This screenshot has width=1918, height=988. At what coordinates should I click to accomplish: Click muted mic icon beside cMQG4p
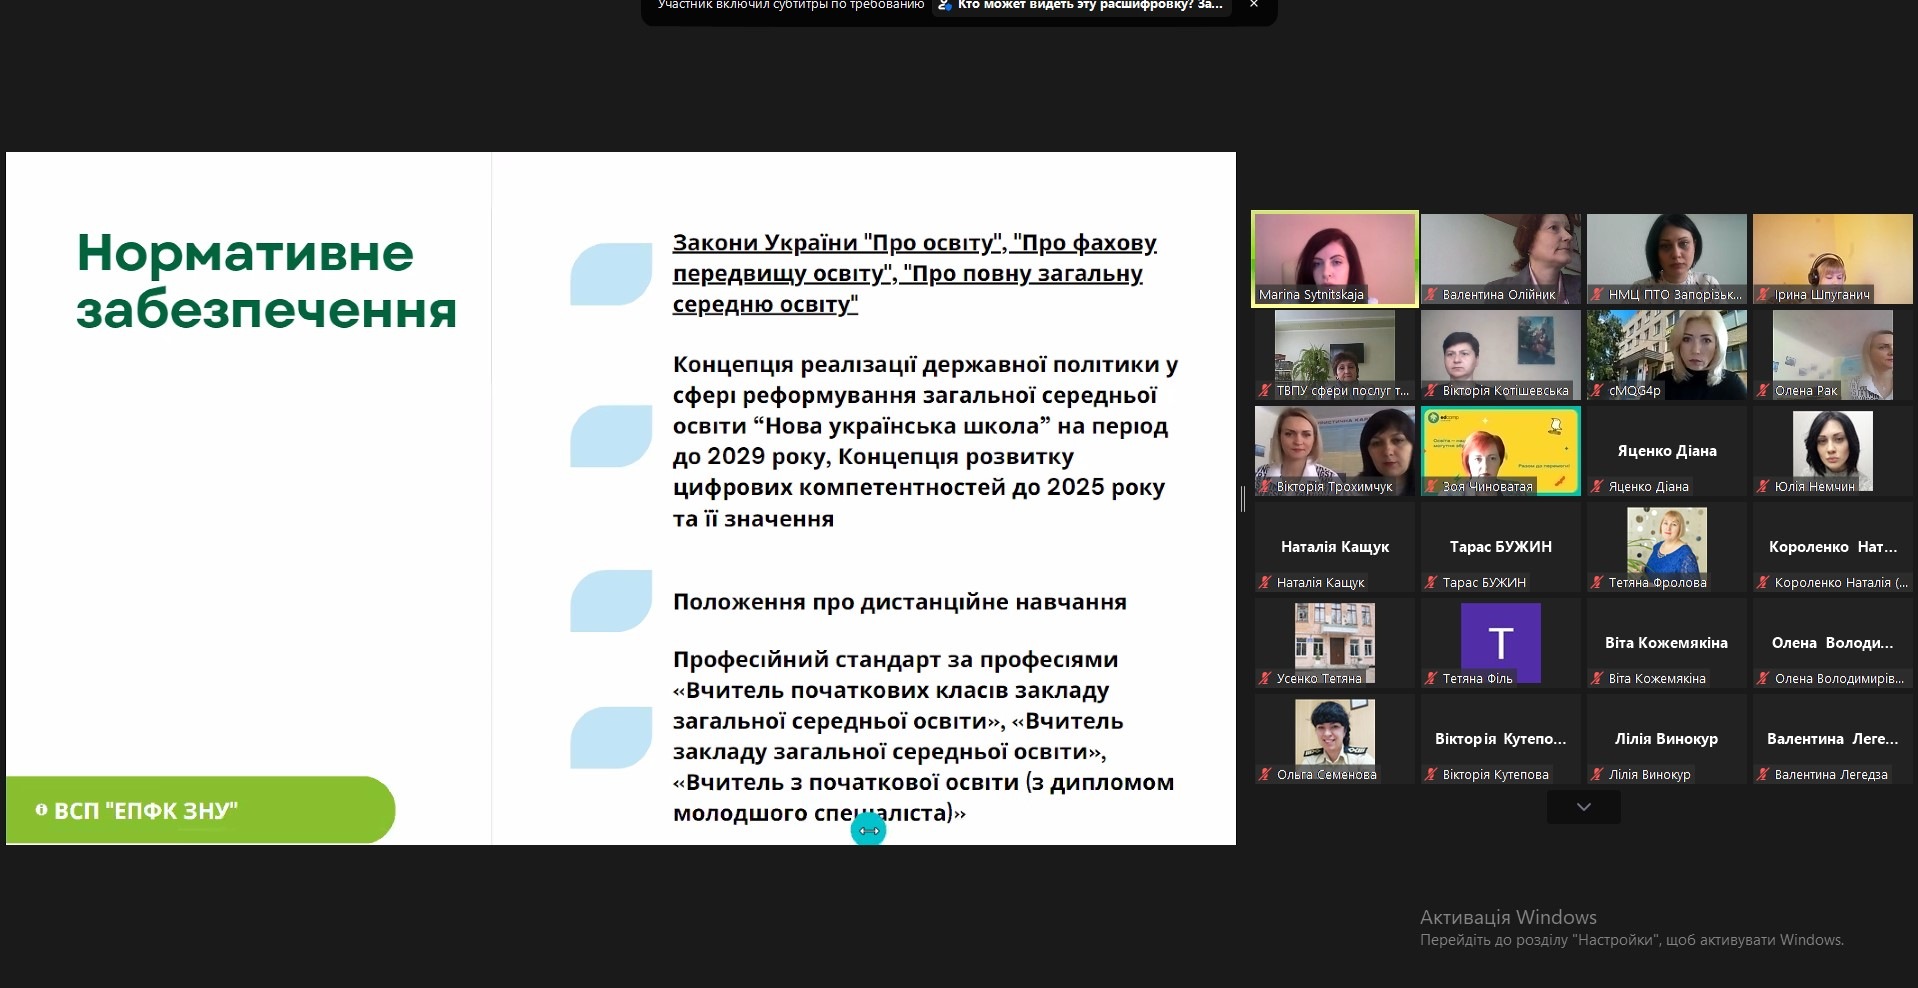[1597, 391]
